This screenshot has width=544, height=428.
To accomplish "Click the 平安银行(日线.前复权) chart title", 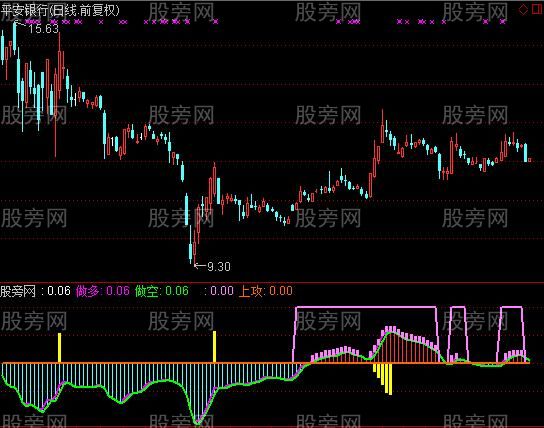I will (60, 10).
